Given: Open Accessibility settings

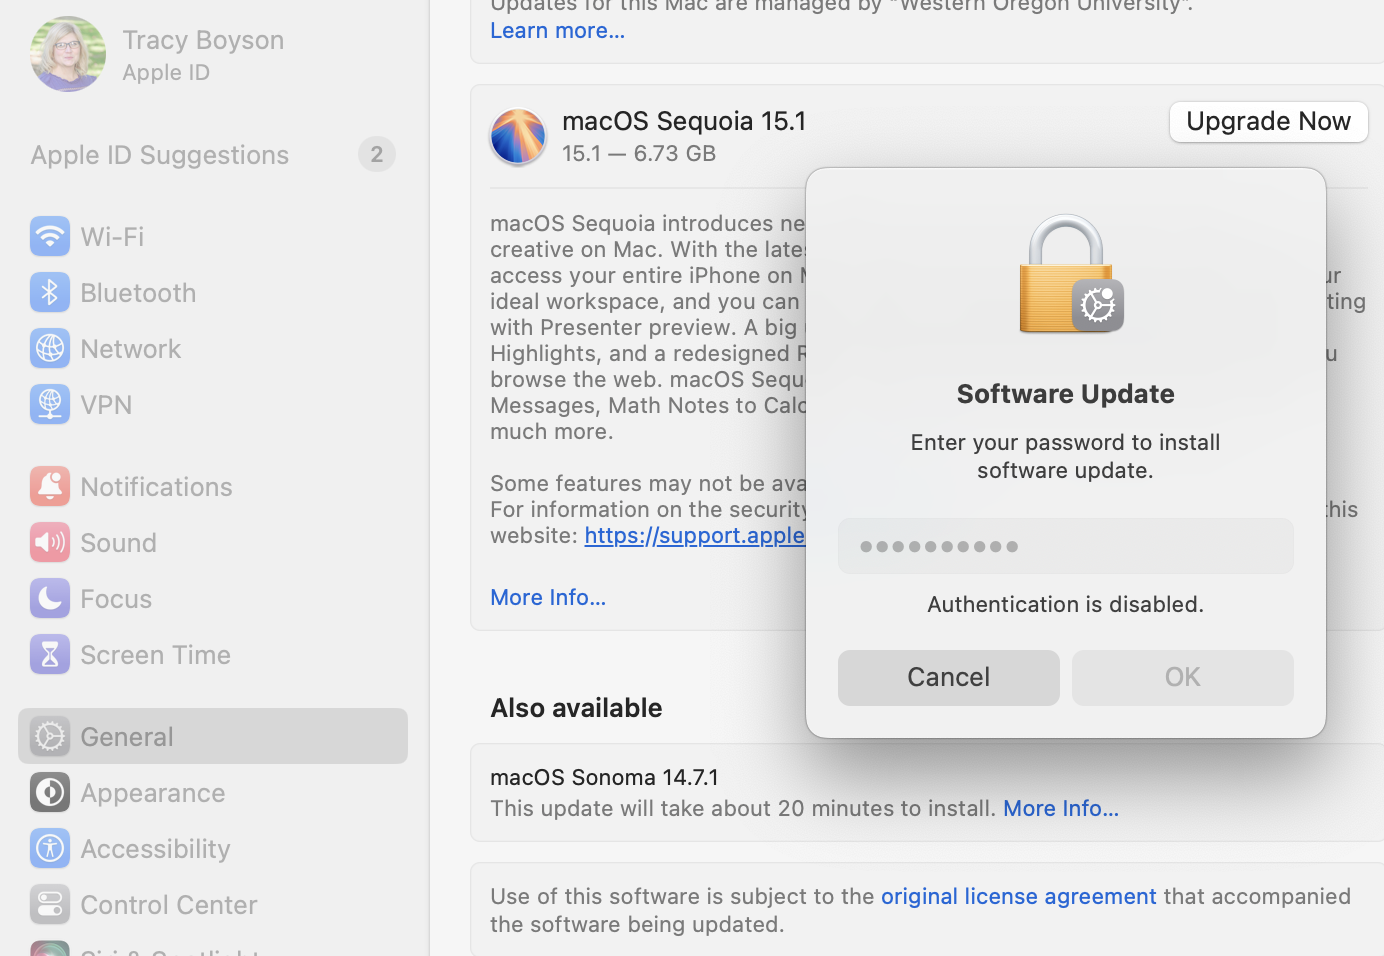Looking at the screenshot, I should point(213,848).
